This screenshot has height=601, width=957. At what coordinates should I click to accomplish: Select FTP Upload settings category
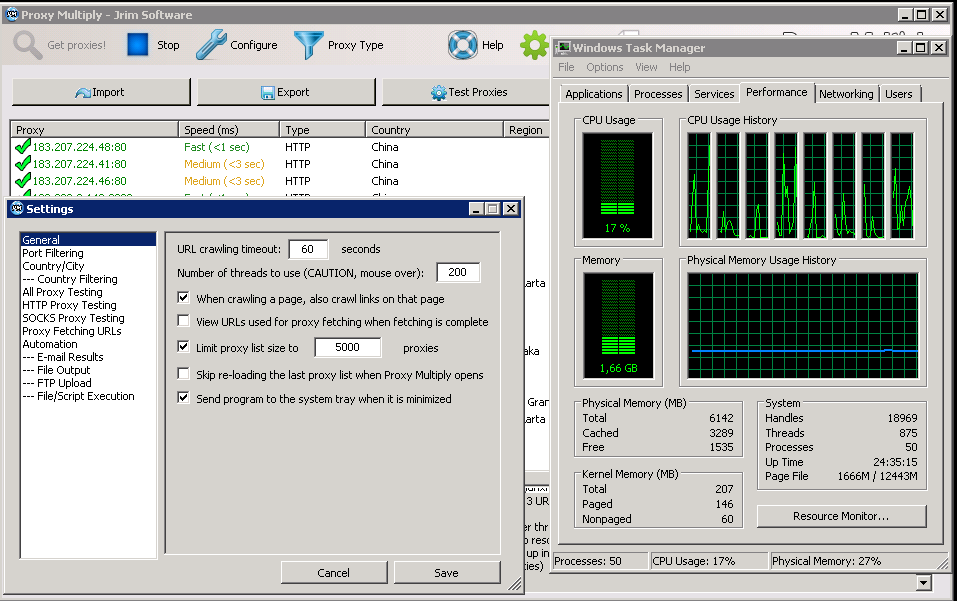pos(88,383)
